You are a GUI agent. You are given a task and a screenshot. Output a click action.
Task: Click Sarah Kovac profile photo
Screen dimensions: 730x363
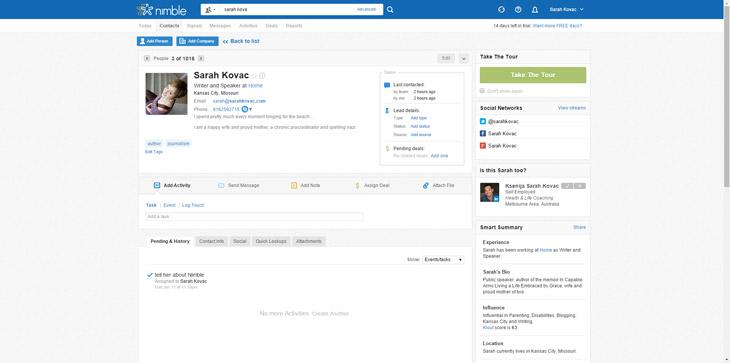pyautogui.click(x=166, y=94)
